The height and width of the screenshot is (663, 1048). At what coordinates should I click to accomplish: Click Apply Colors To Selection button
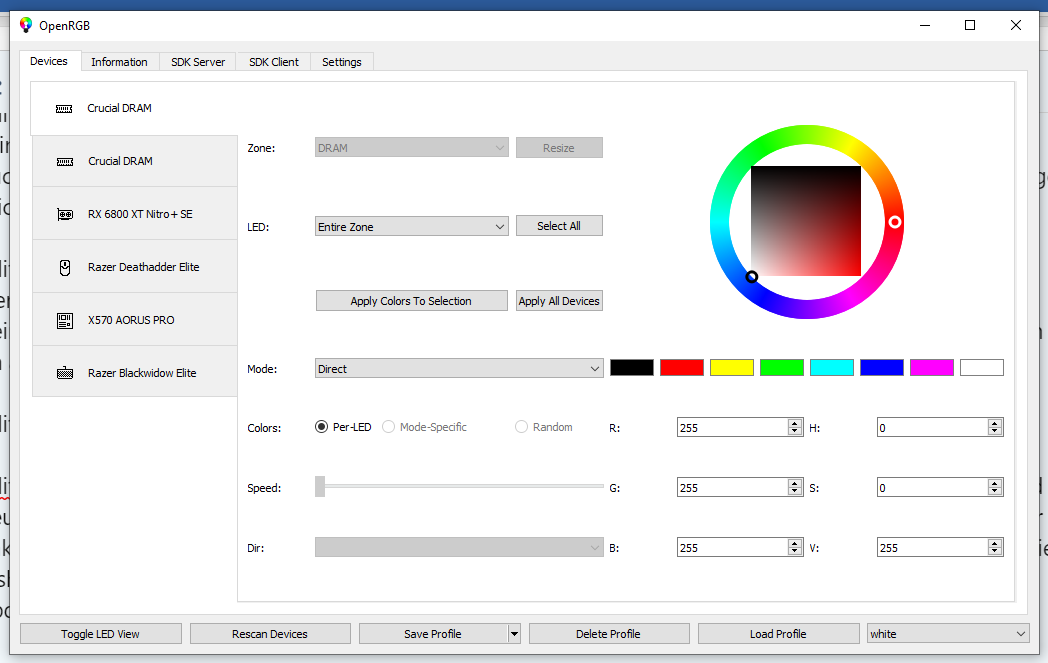click(x=412, y=301)
